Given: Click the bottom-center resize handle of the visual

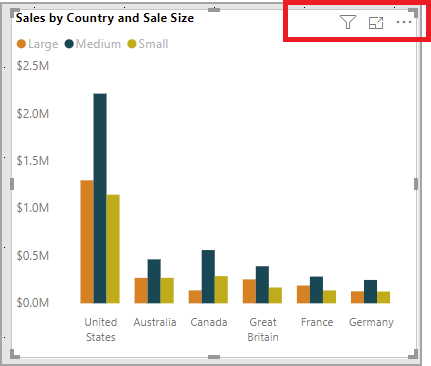Looking at the screenshot, I should click(214, 357).
